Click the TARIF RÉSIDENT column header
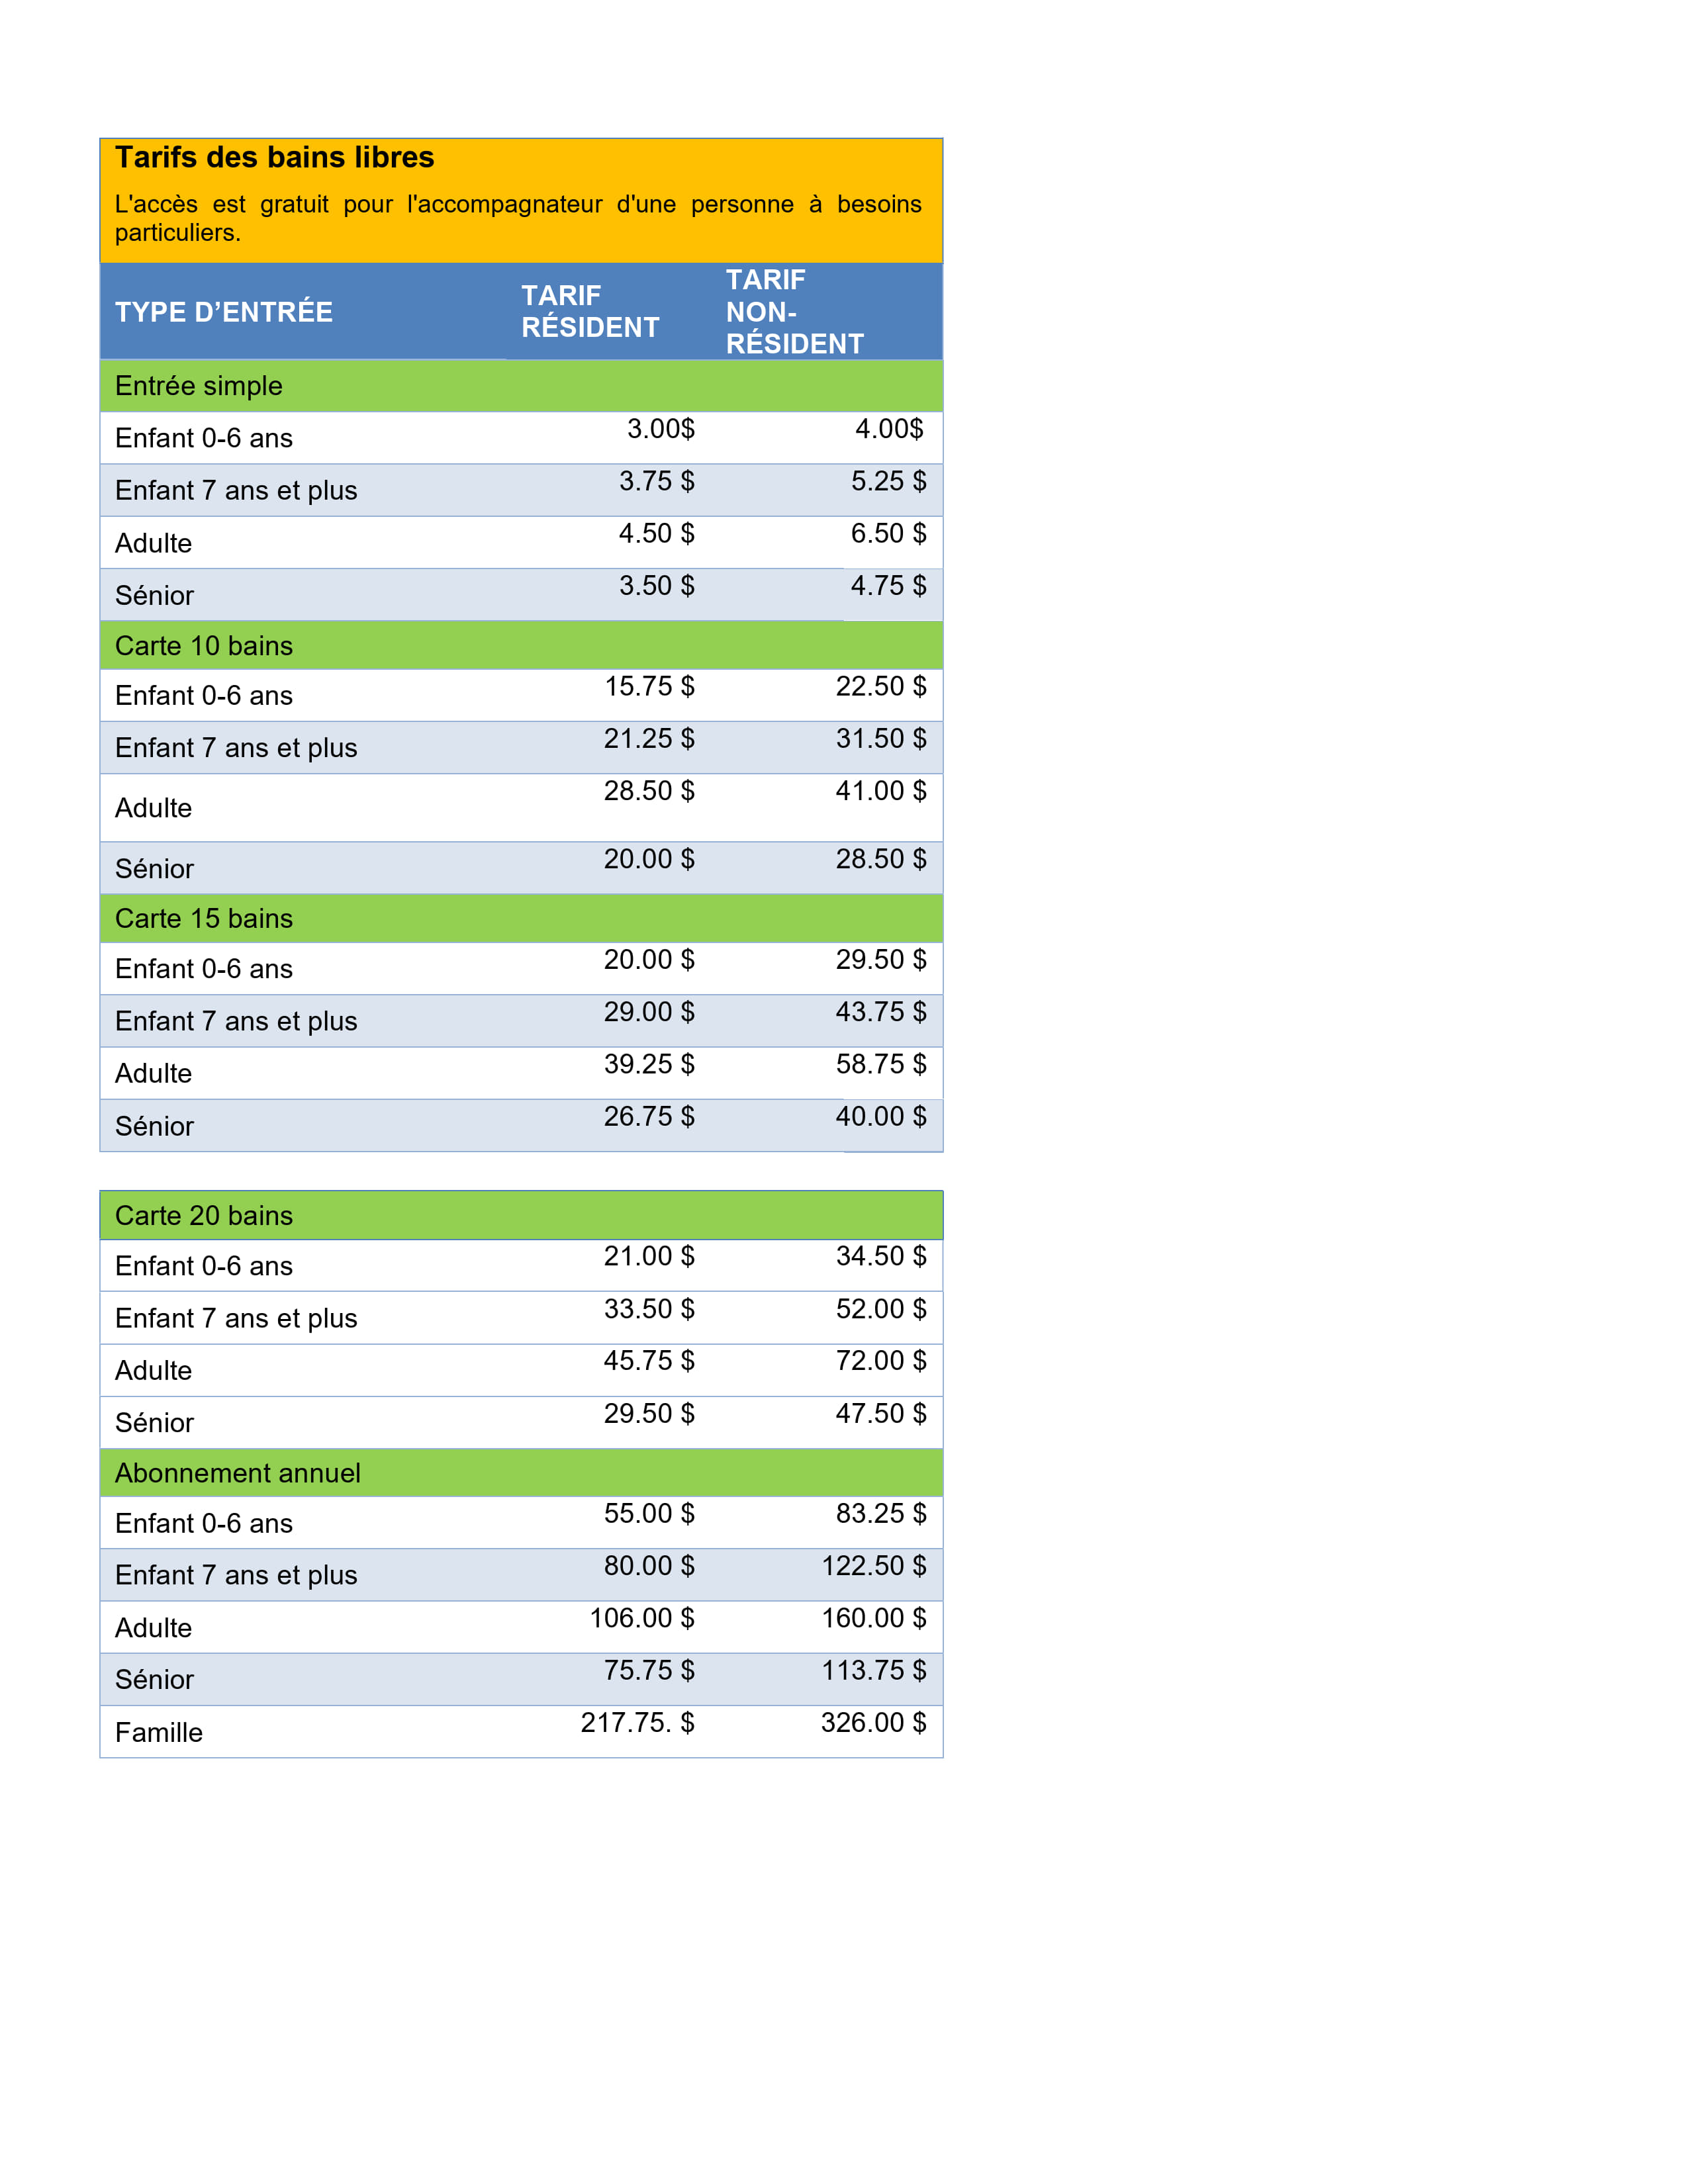Screen dimensions: 1688x2184 (590, 311)
